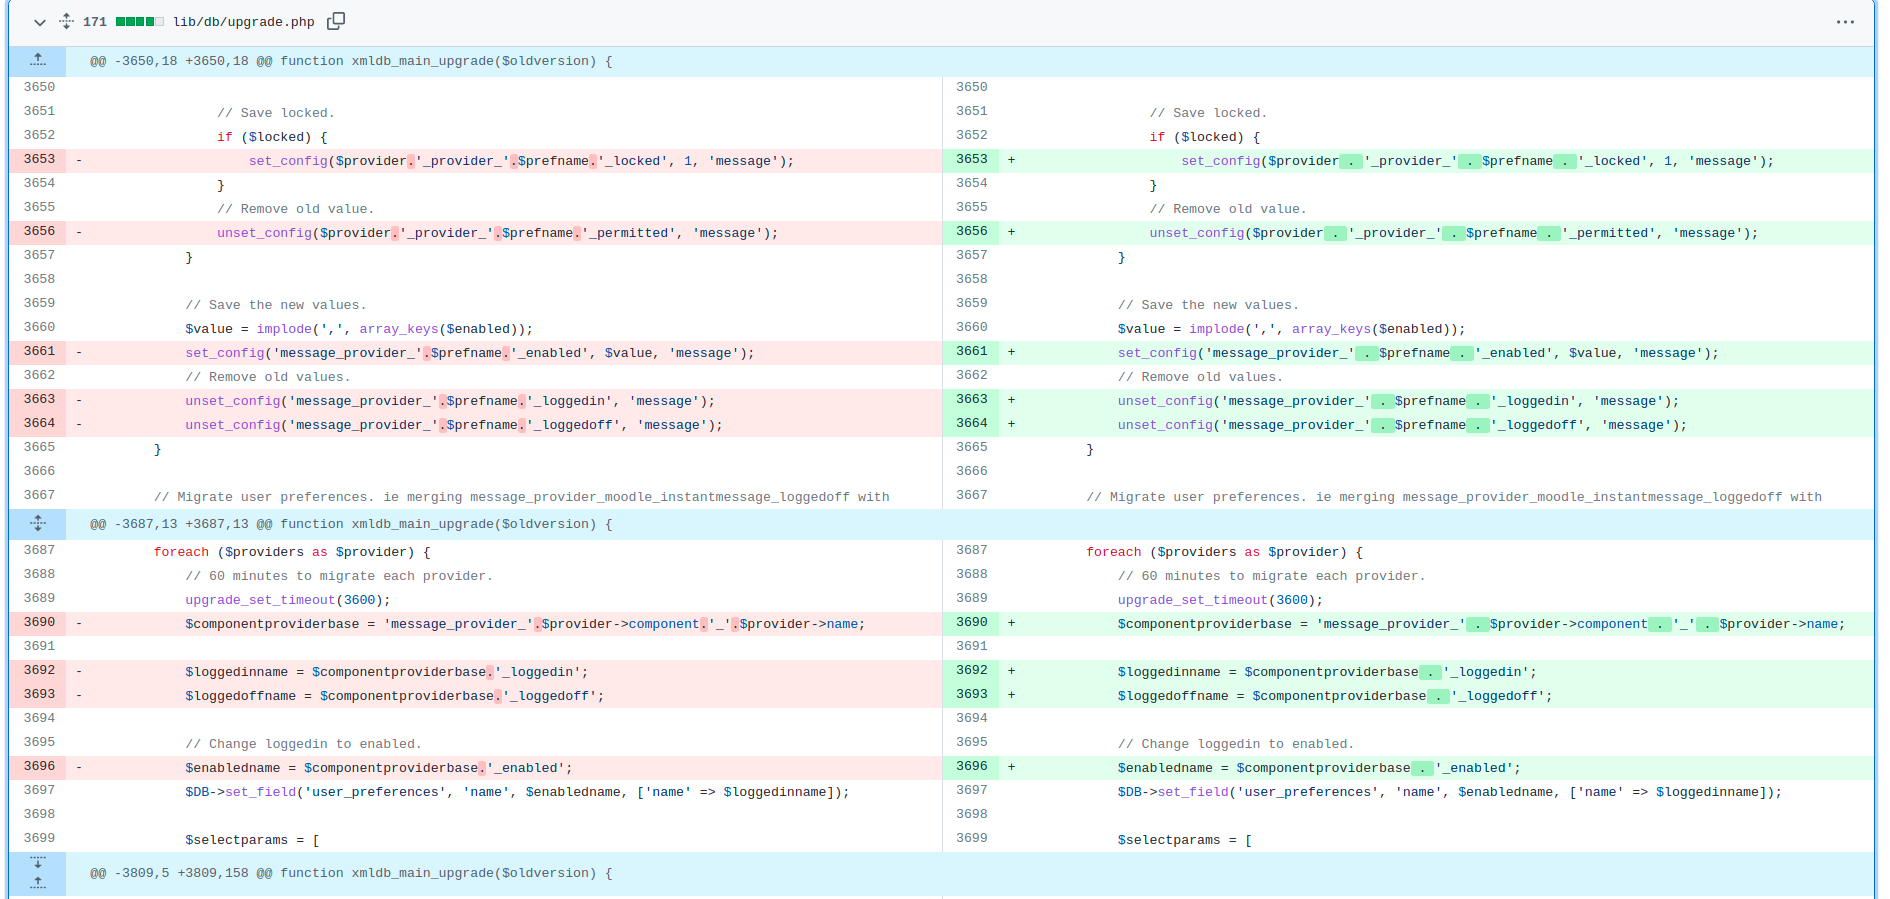Click added line number 3656
This screenshot has height=899, width=1890.
[971, 232]
